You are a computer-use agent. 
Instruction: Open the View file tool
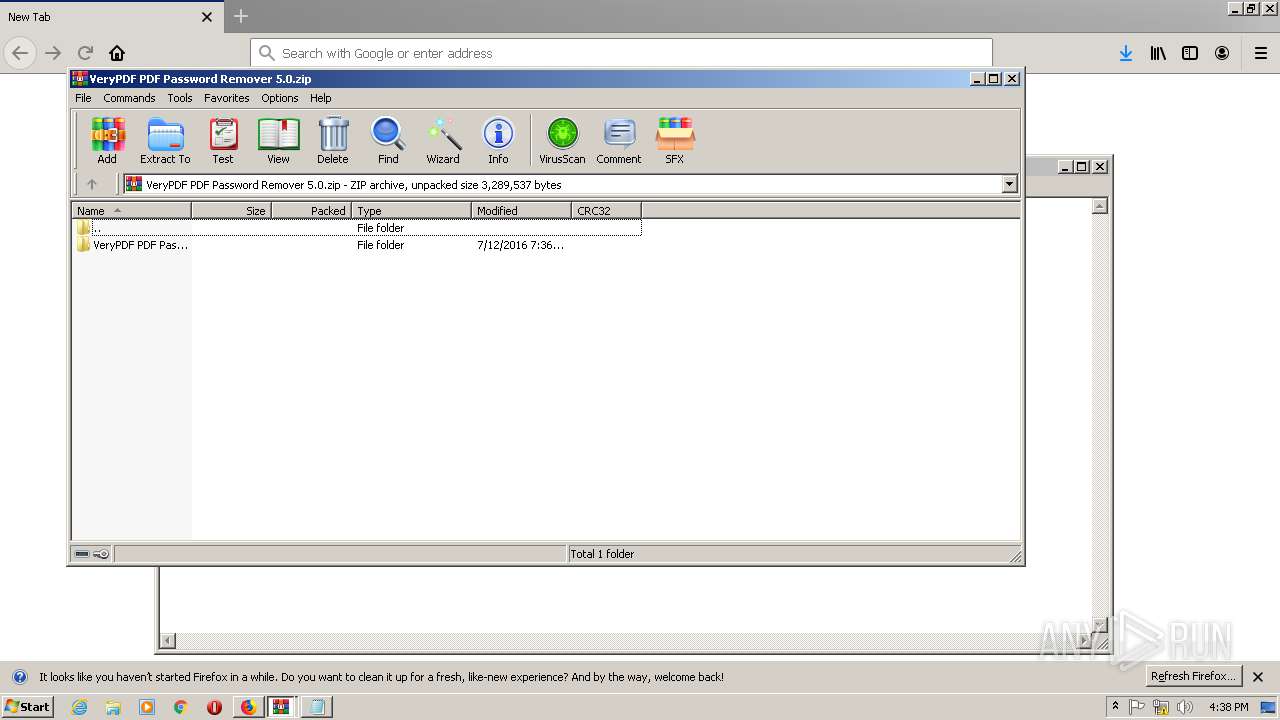click(278, 140)
